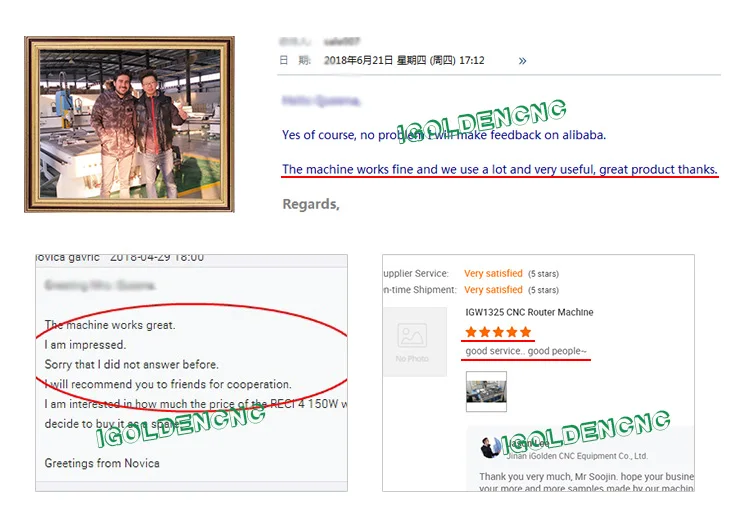Click the underlined 'machine works fine' sentence

pos(499,169)
